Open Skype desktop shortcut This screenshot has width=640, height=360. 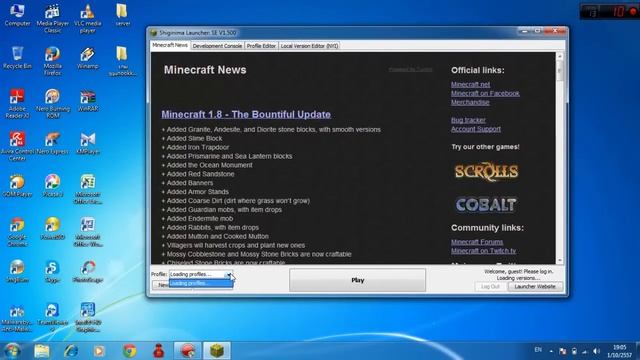click(x=52, y=271)
